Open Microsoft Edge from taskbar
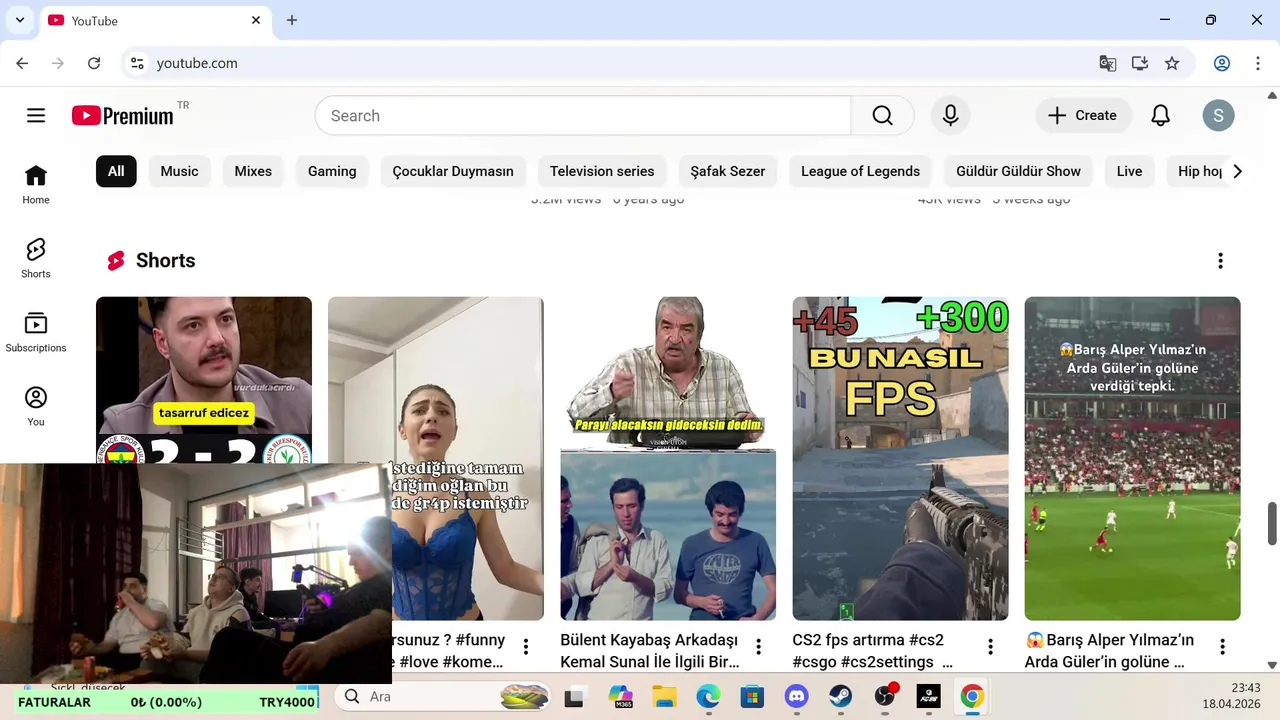Screen dimensions: 1280x720 [708, 697]
